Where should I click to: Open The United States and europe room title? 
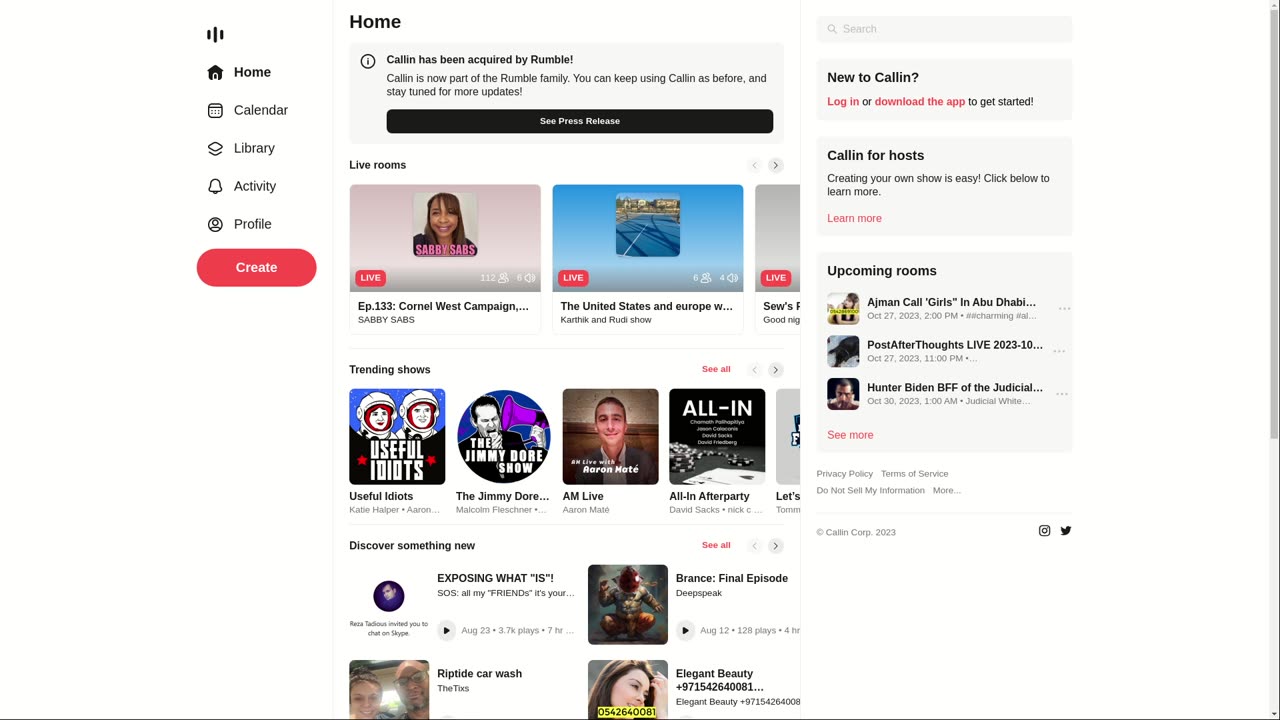pyautogui.click(x=647, y=306)
